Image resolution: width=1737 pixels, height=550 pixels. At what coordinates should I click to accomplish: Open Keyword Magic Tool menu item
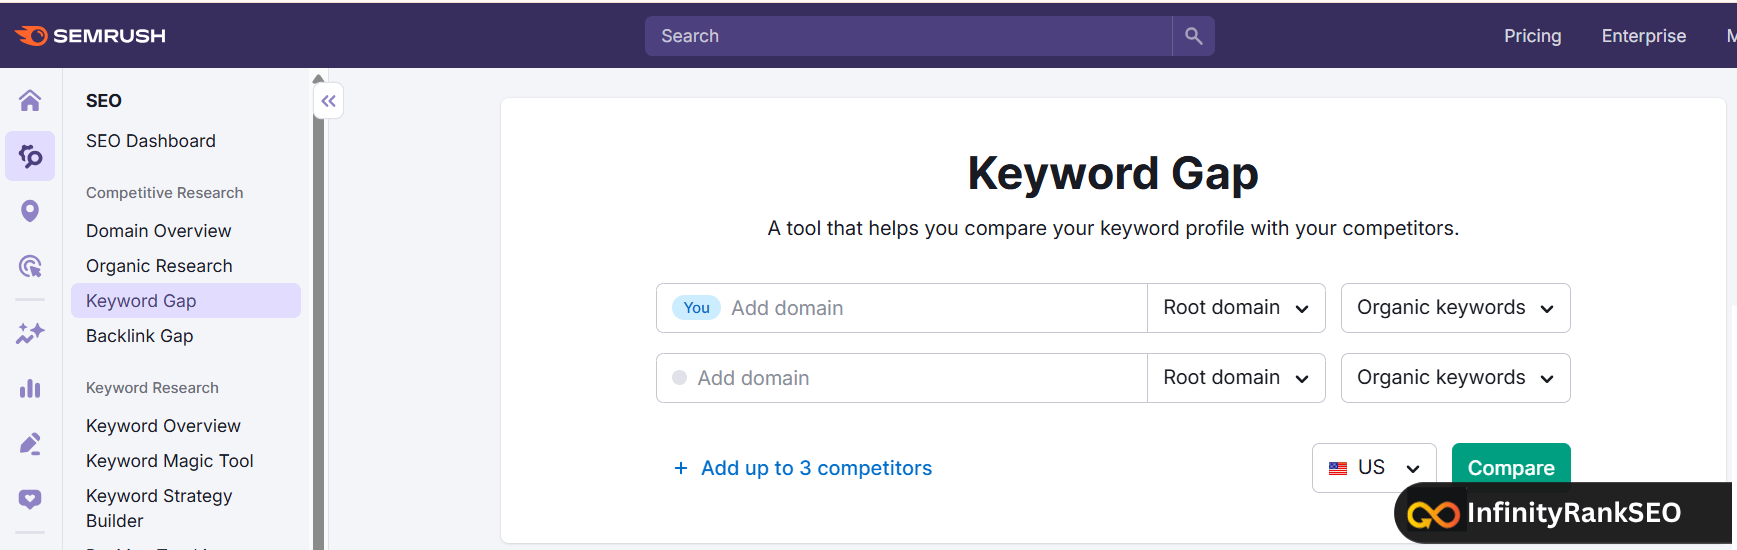(x=170, y=461)
